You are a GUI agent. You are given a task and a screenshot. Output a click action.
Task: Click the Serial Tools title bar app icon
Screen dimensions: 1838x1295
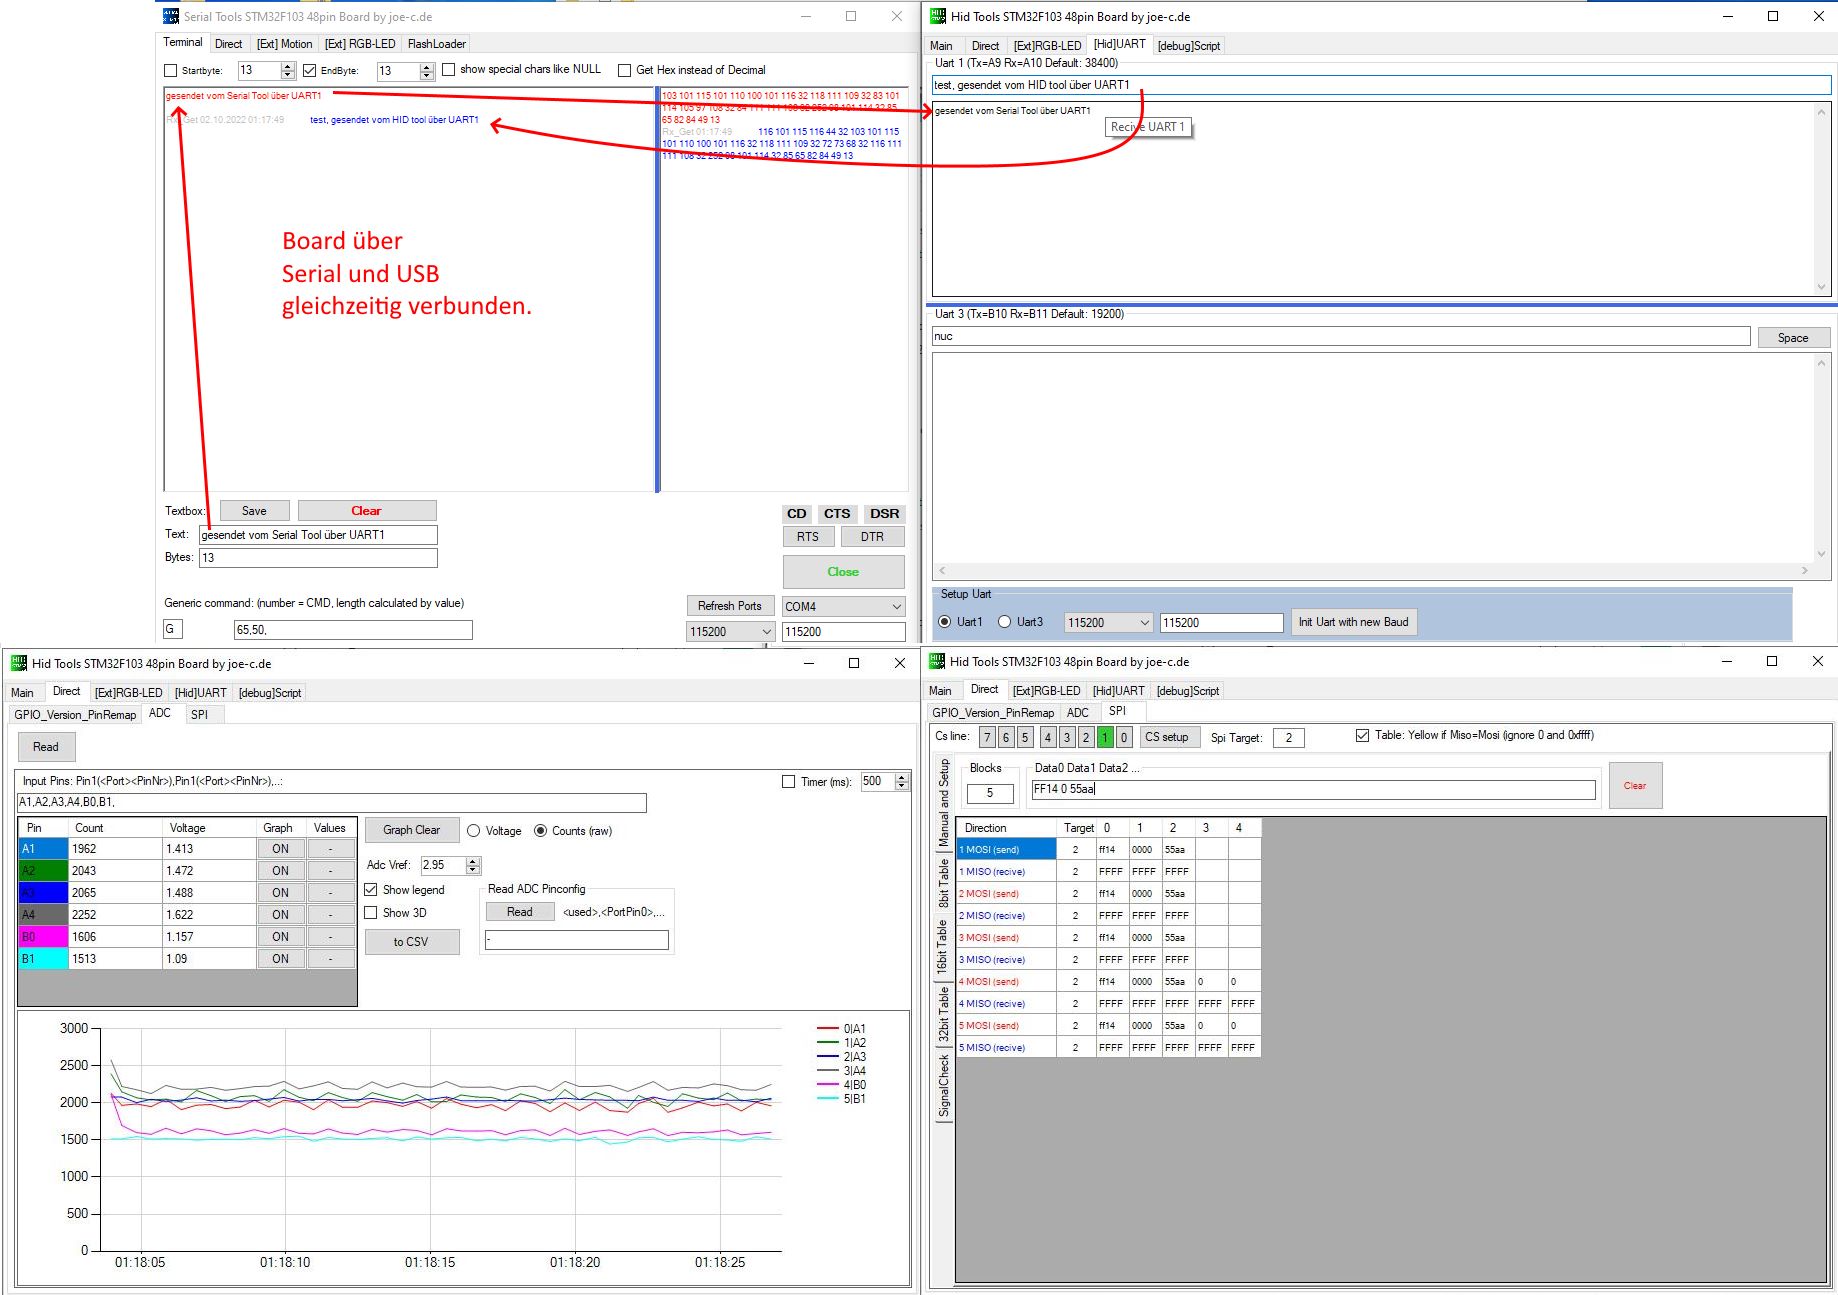click(x=171, y=16)
